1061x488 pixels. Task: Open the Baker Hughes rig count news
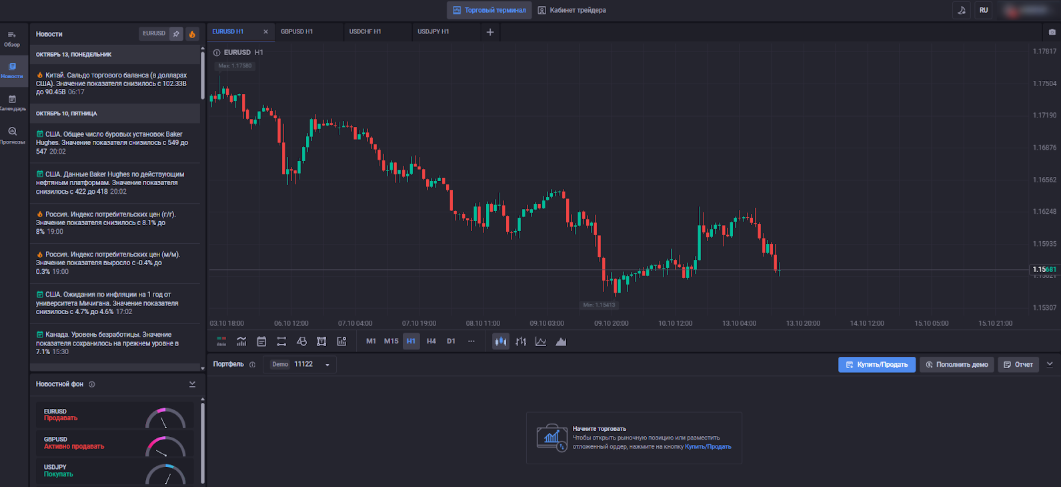tap(115, 143)
